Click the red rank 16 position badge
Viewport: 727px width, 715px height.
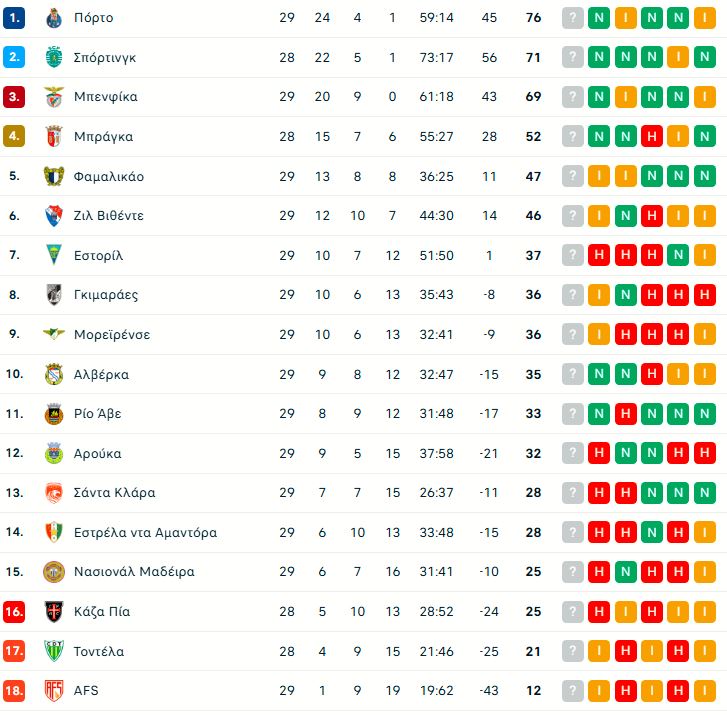pos(14,611)
